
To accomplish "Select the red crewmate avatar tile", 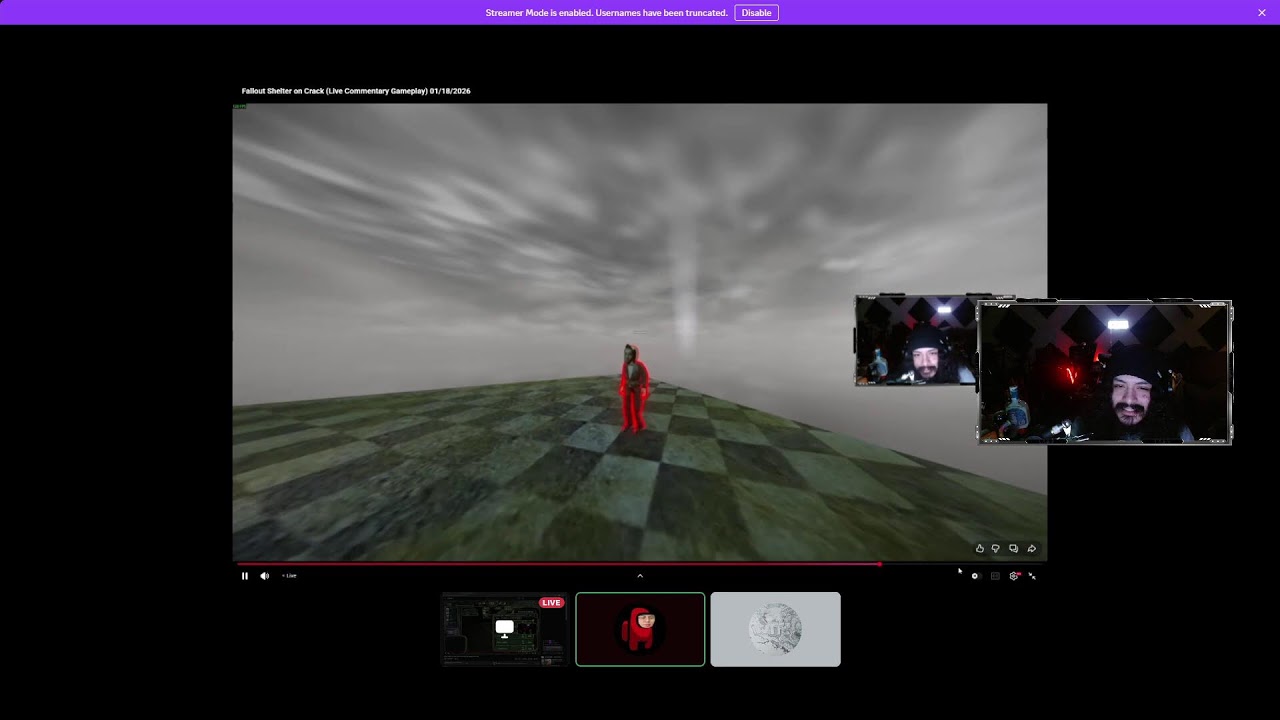I will point(640,629).
